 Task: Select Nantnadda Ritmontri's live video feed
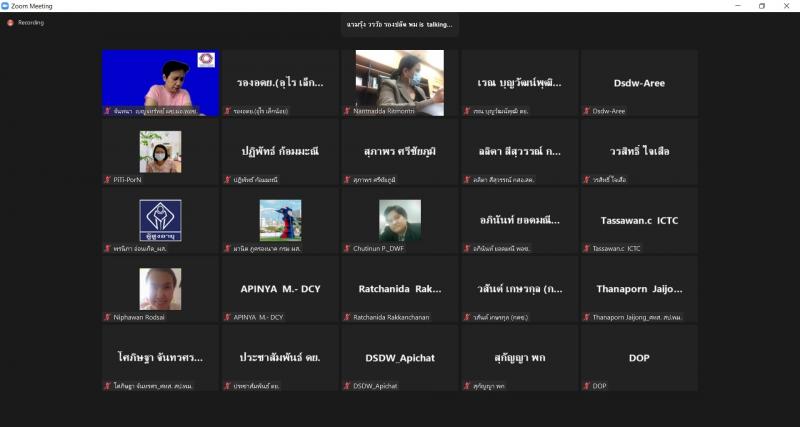click(399, 83)
